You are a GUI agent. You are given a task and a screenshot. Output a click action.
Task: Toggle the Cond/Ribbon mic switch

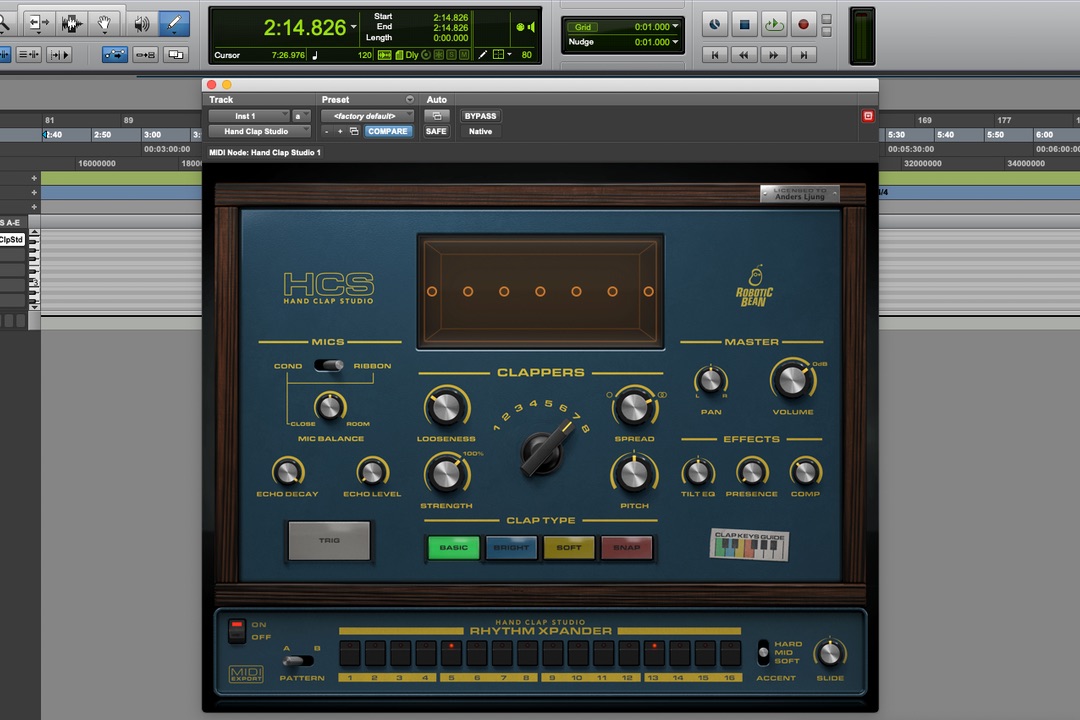pyautogui.click(x=329, y=366)
